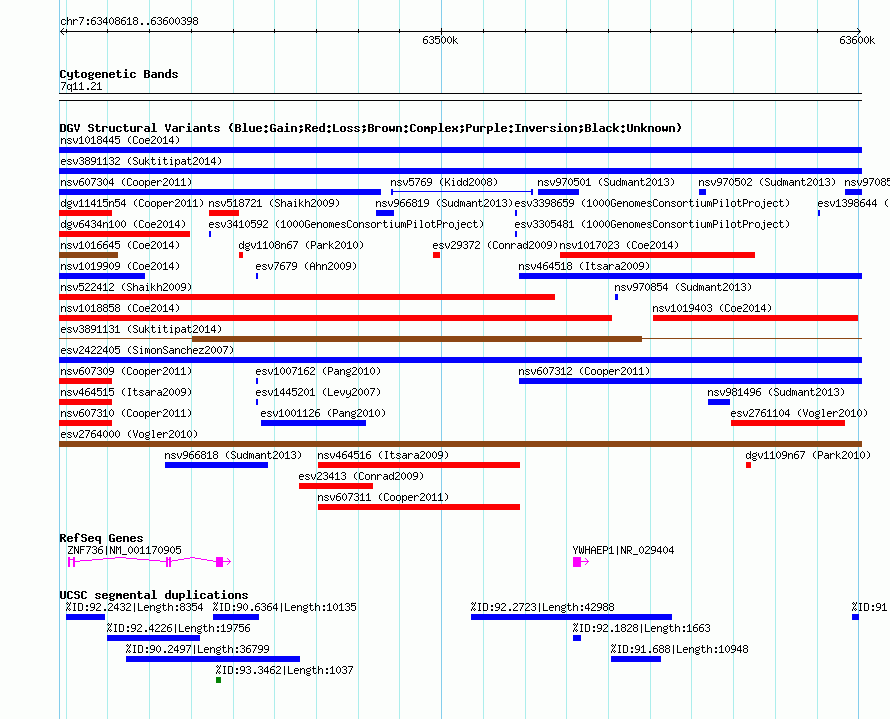Select nsv1017023 (Coe2014) loss variant

pos(657,255)
